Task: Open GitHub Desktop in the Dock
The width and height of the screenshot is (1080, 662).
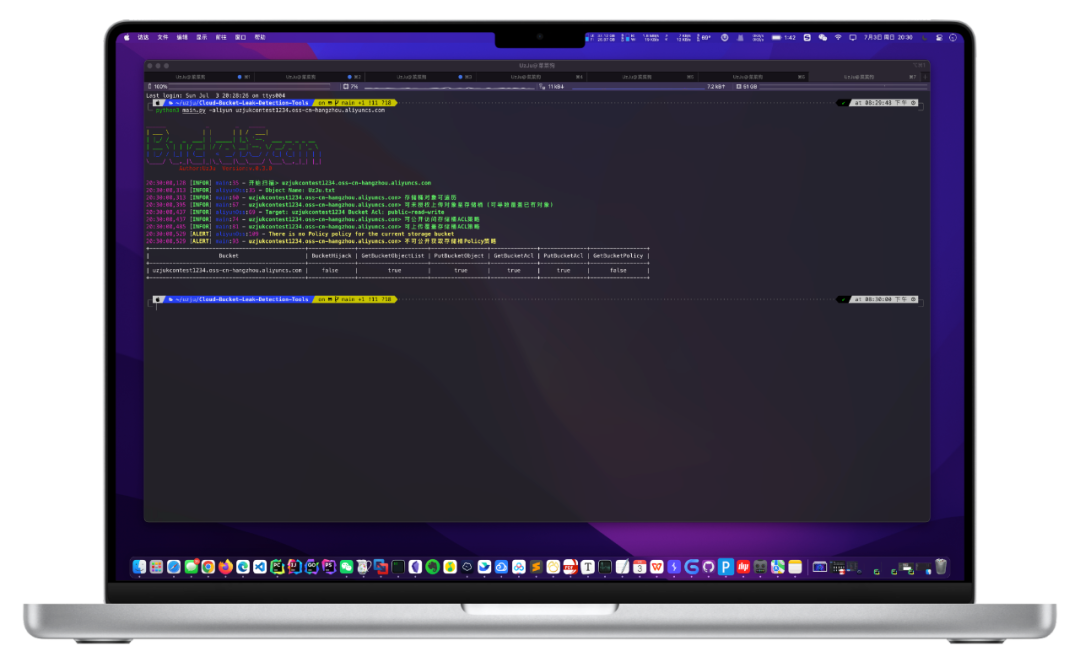Action: (x=709, y=567)
